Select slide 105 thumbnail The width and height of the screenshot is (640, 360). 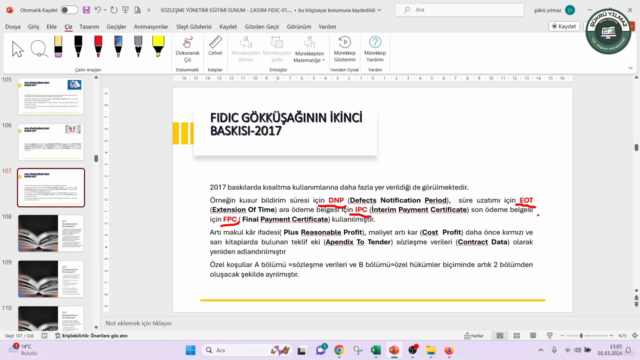point(51,96)
